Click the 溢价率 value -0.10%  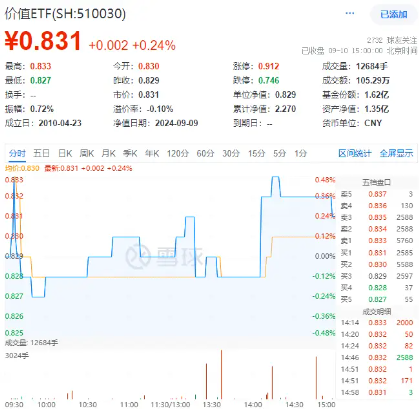coord(160,109)
